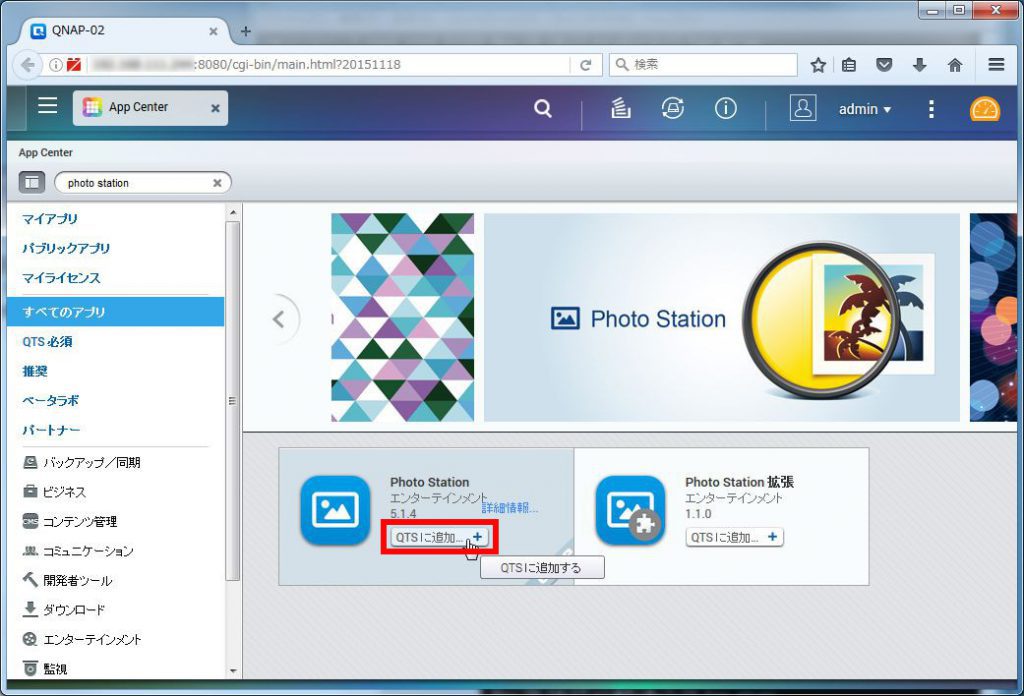Click the Photo Station app title

click(430, 482)
